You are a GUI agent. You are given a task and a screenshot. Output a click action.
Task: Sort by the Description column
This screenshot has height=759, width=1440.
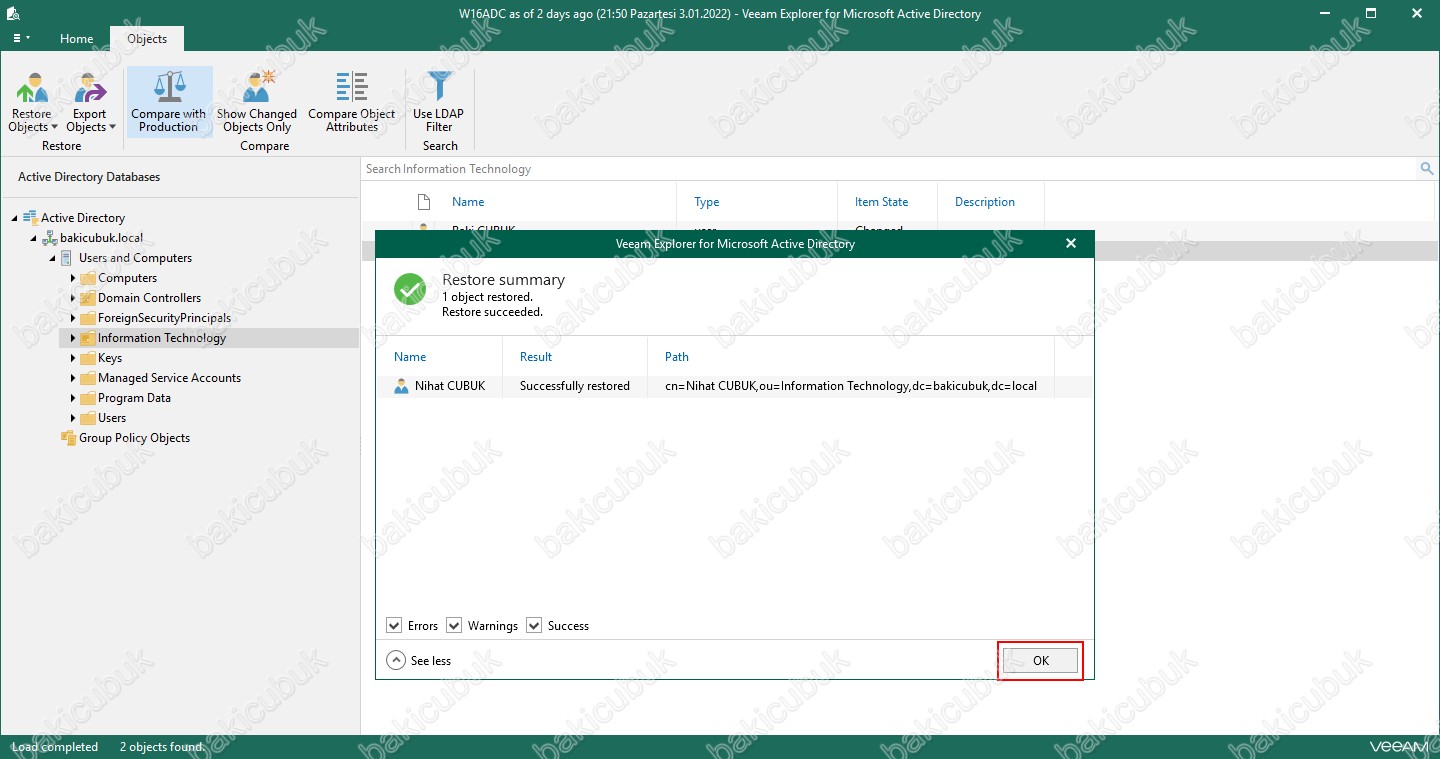pos(985,202)
